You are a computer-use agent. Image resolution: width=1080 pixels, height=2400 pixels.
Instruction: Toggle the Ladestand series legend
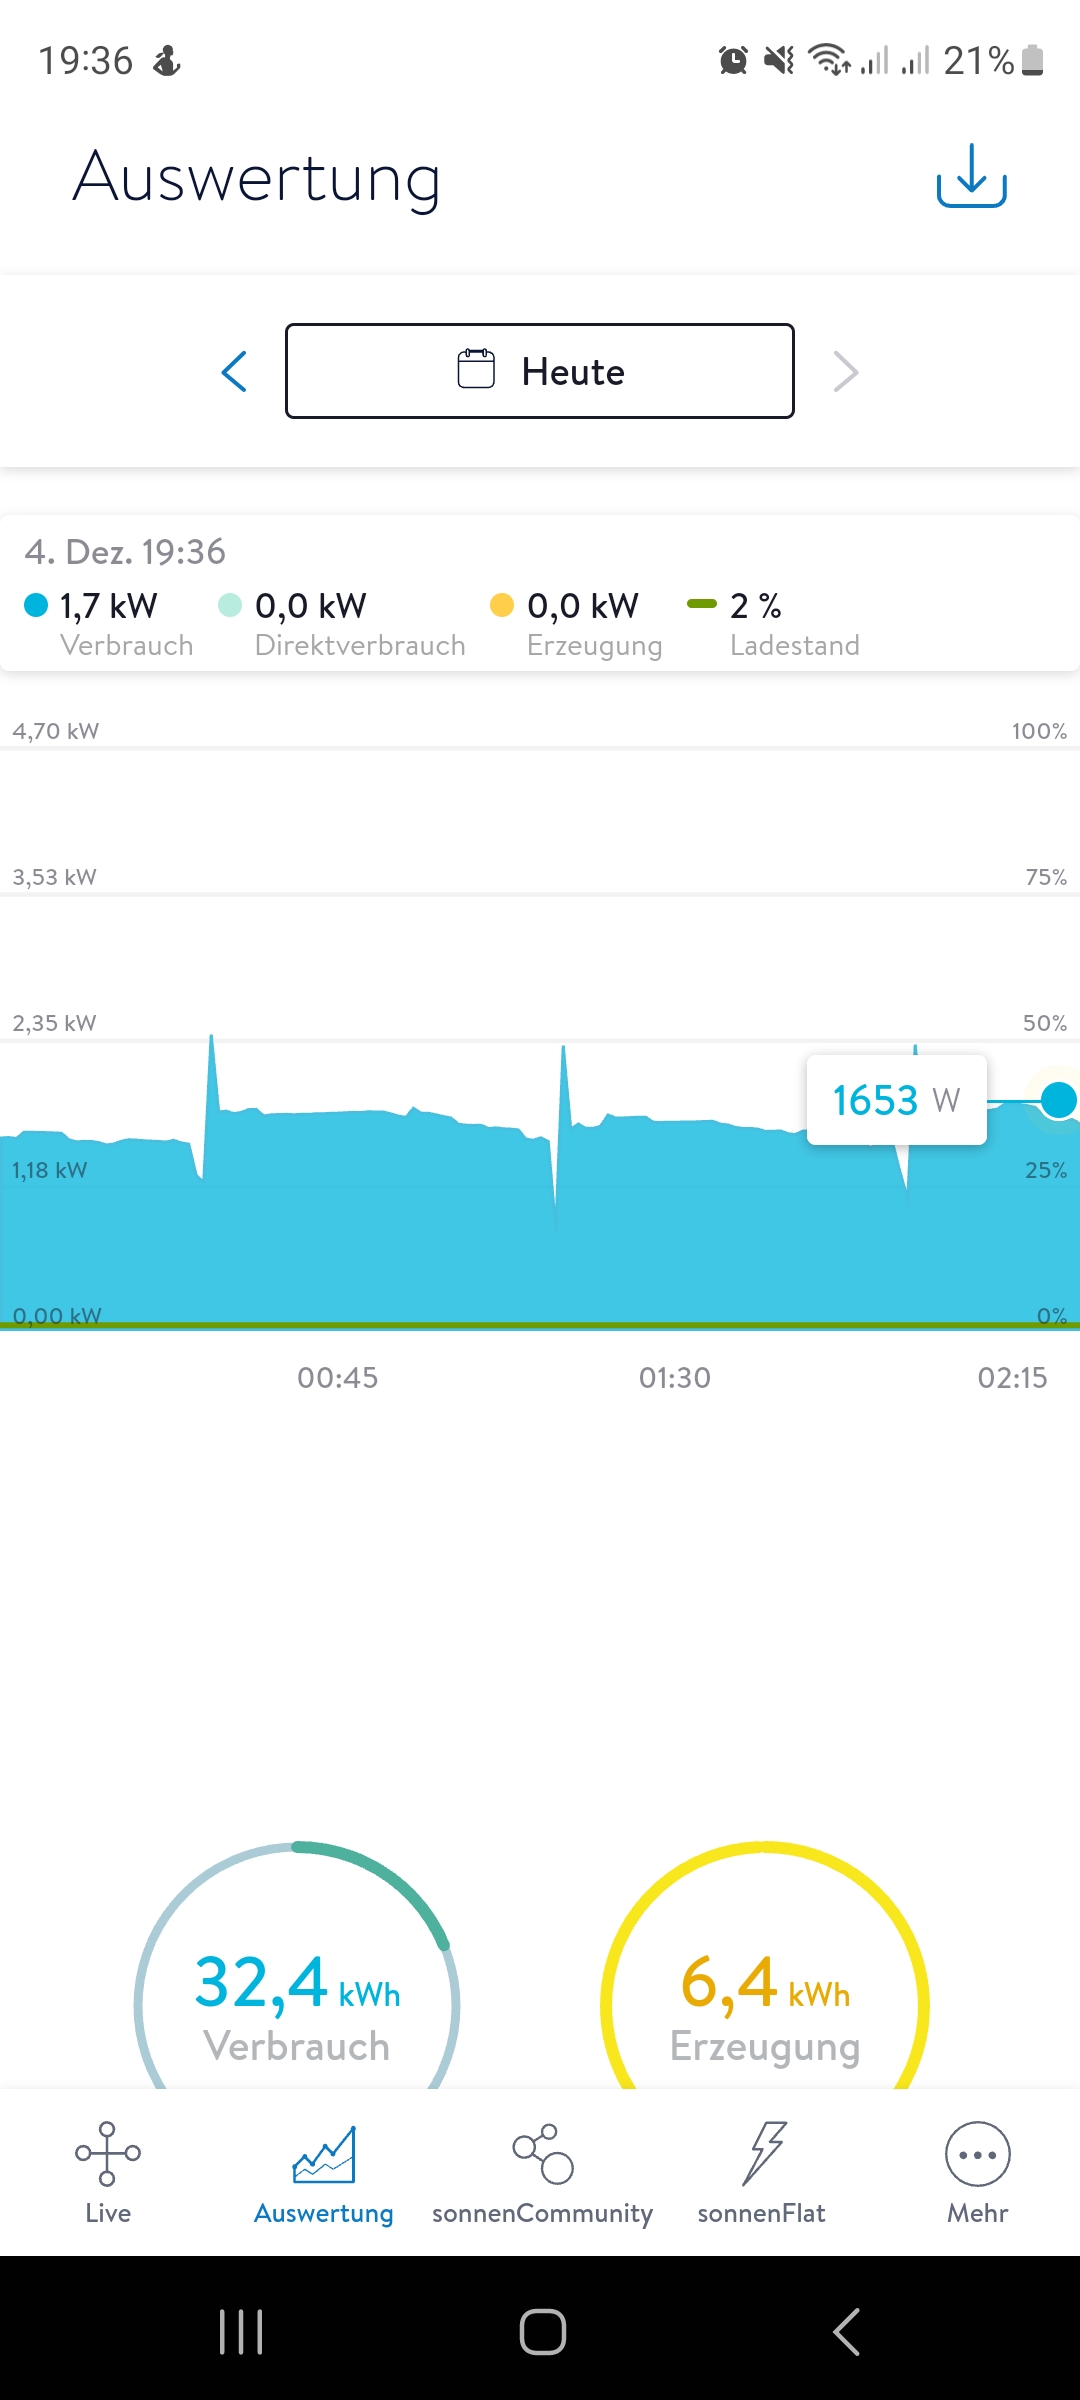(773, 624)
